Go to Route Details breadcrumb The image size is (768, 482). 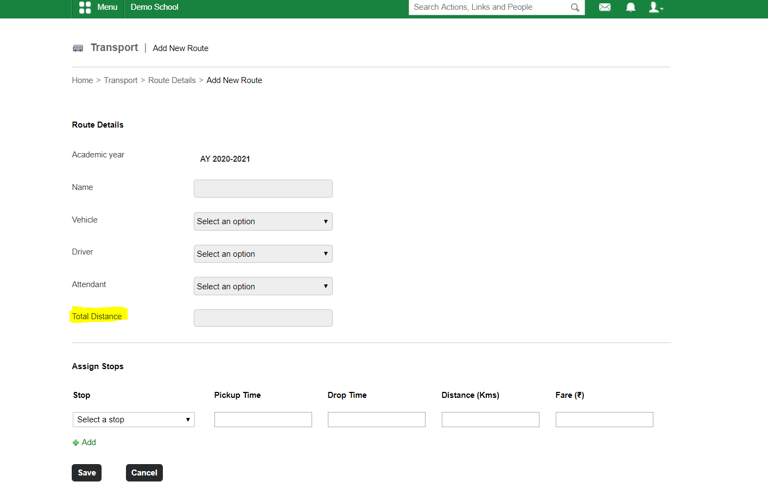pos(172,80)
